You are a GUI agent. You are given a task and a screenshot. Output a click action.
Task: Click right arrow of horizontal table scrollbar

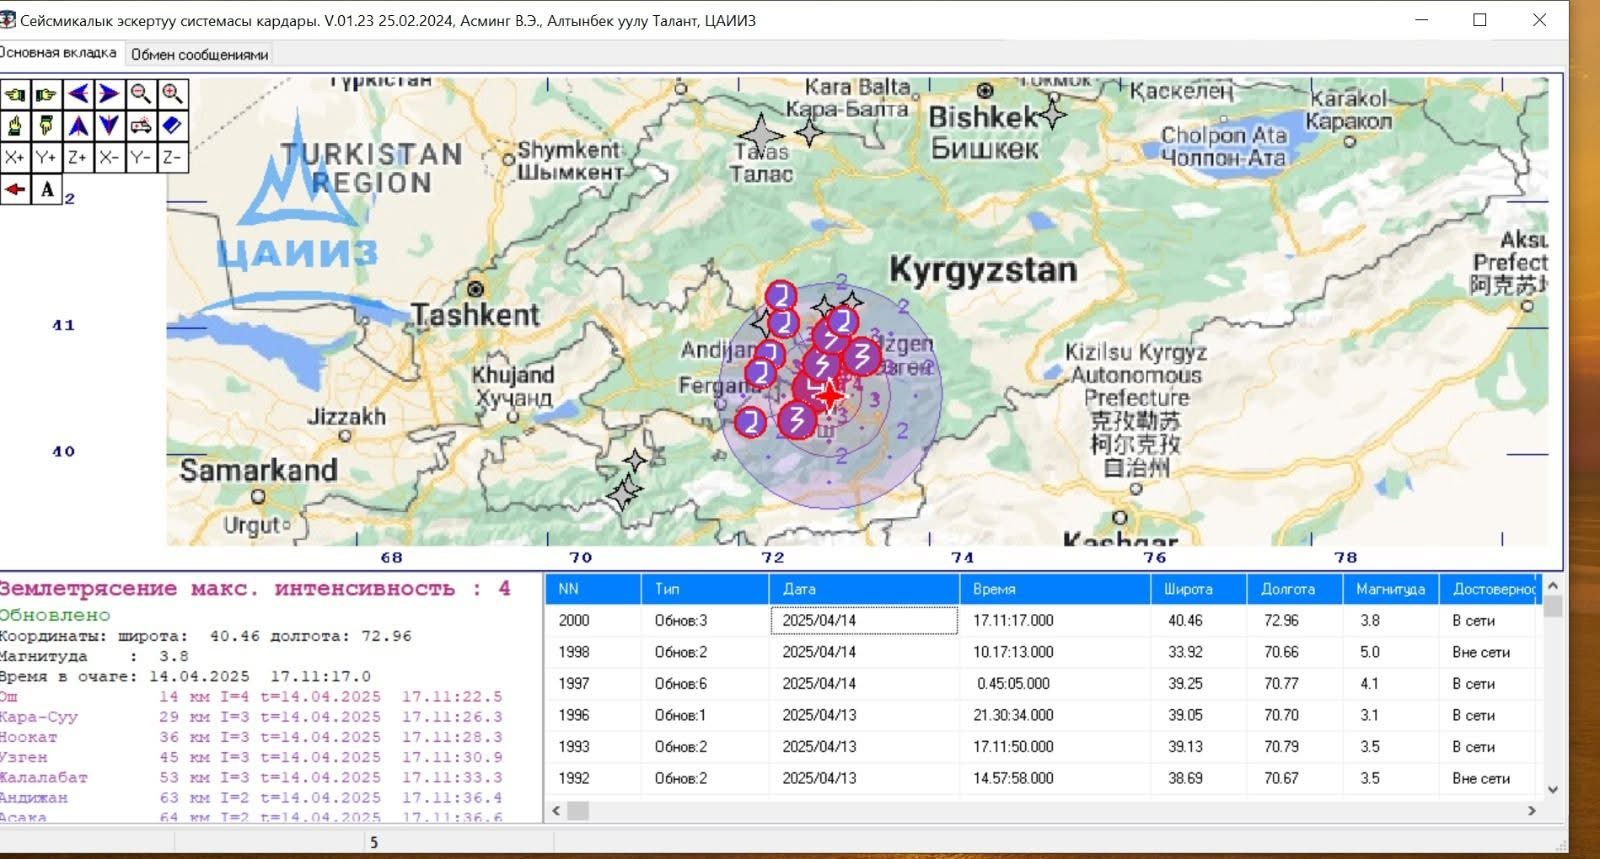pos(1531,811)
